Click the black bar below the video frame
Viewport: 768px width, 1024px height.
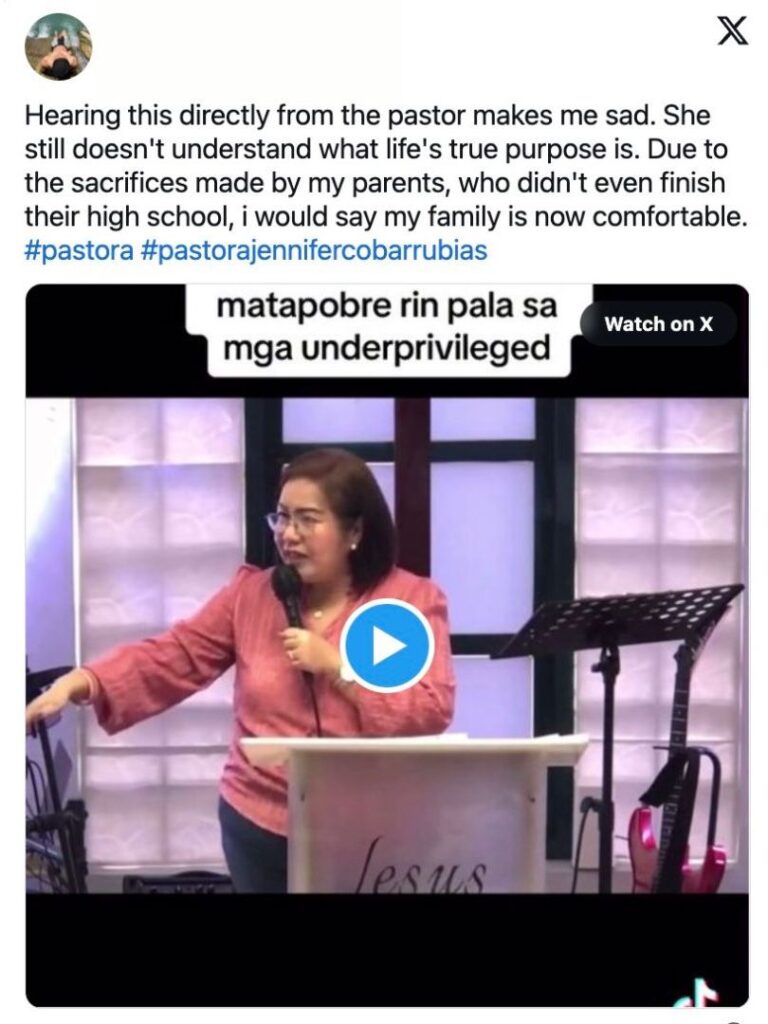387,949
